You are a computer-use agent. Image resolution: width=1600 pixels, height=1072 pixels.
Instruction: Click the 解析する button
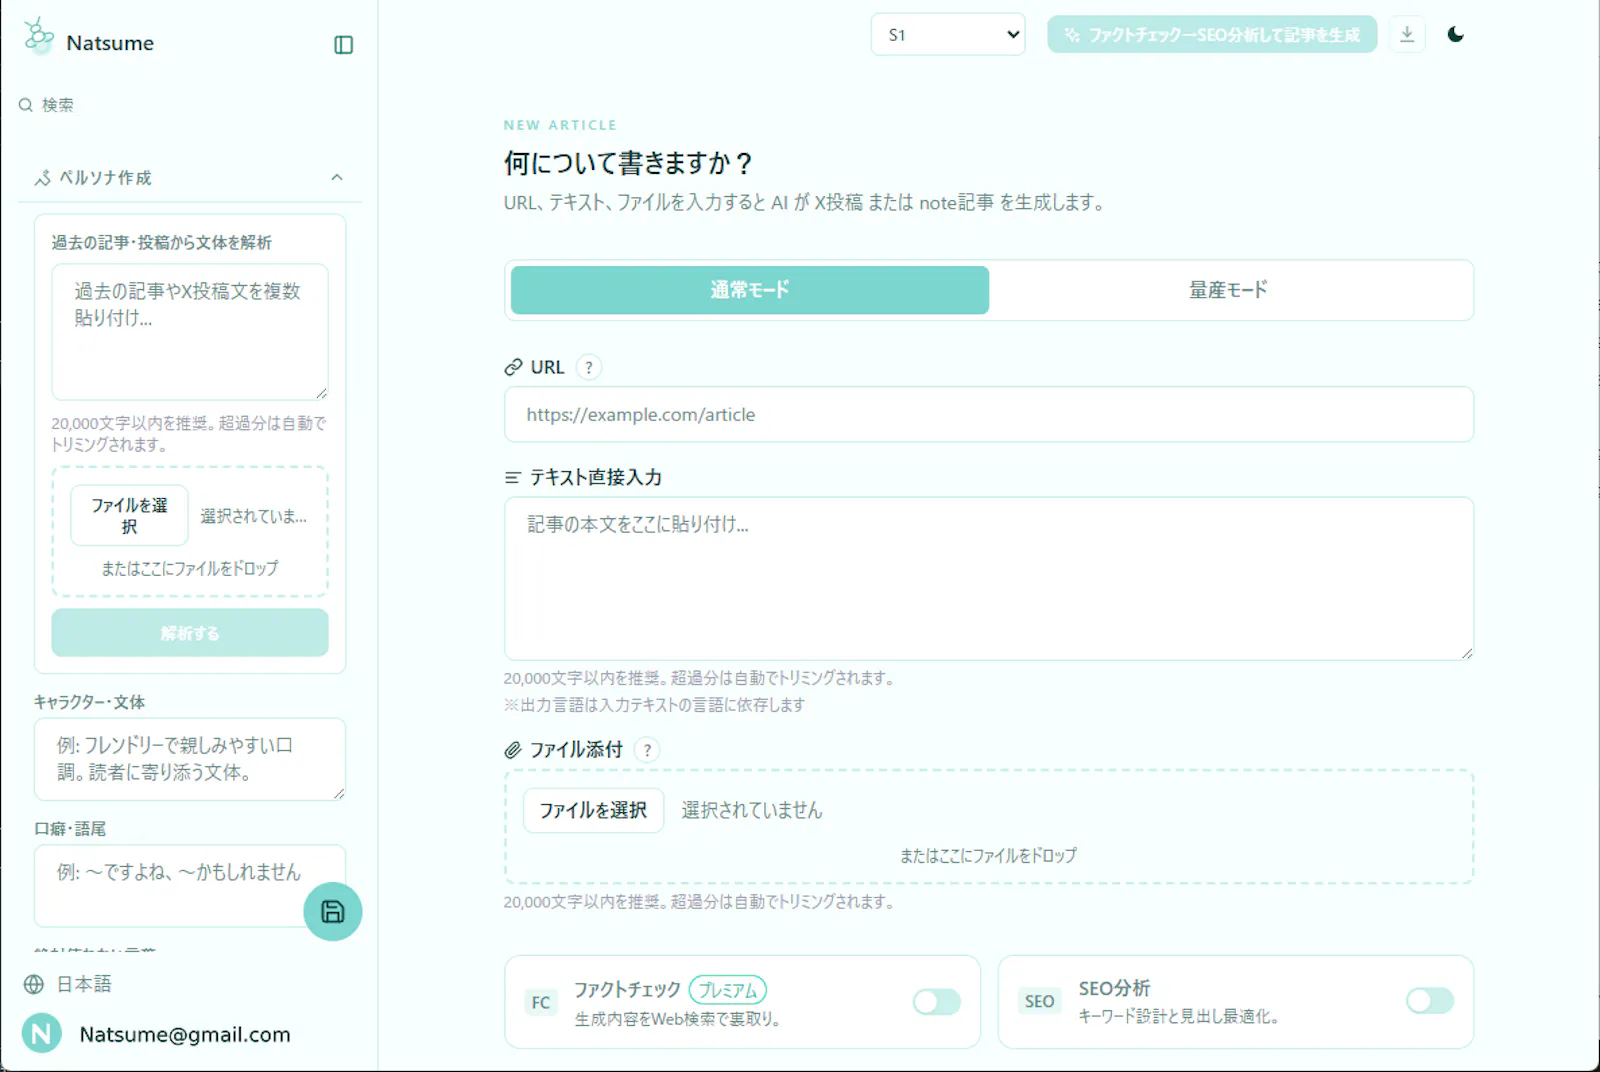pyautogui.click(x=190, y=633)
